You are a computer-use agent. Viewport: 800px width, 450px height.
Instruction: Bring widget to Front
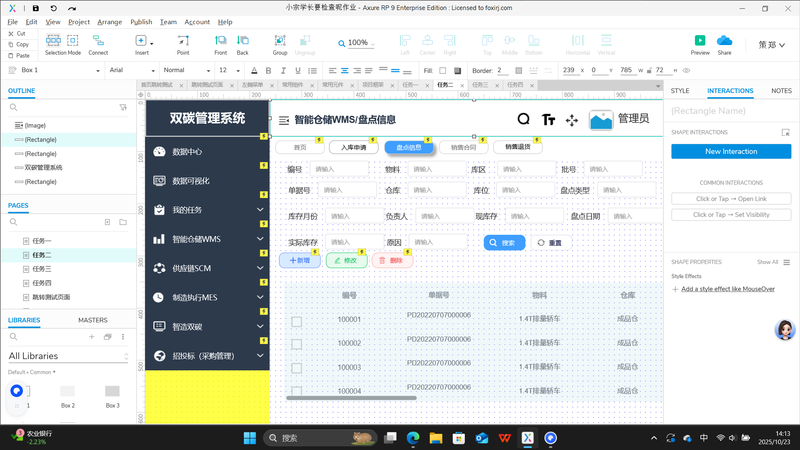point(220,42)
